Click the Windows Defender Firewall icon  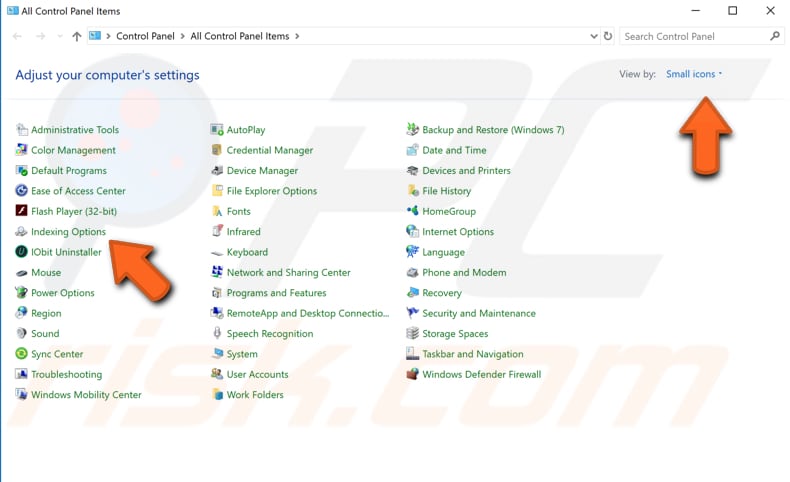[x=412, y=374]
